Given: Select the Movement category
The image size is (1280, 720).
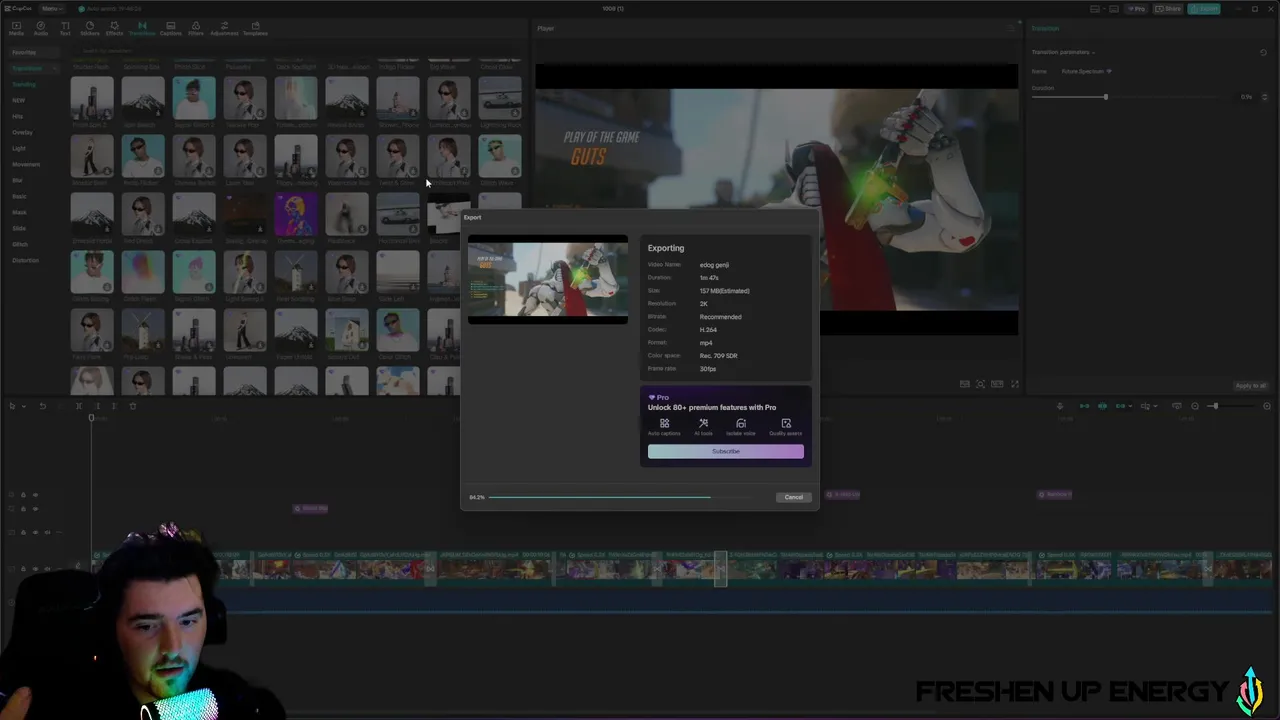Looking at the screenshot, I should click(26, 164).
